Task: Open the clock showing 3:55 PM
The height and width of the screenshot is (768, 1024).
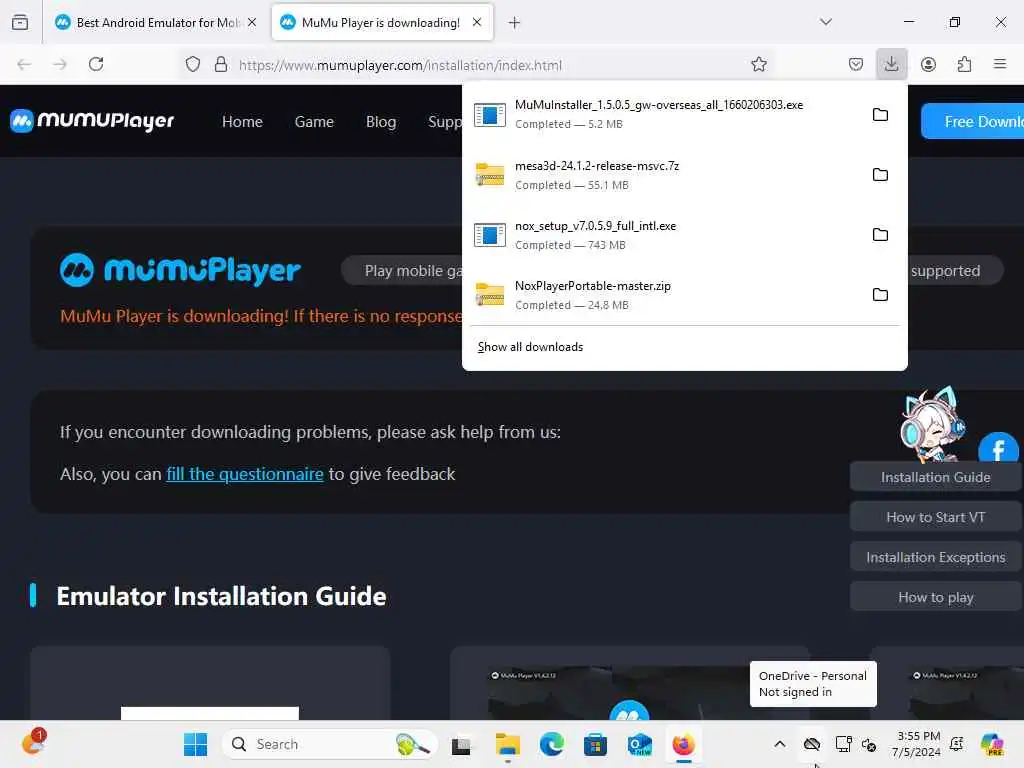Action: [x=917, y=744]
